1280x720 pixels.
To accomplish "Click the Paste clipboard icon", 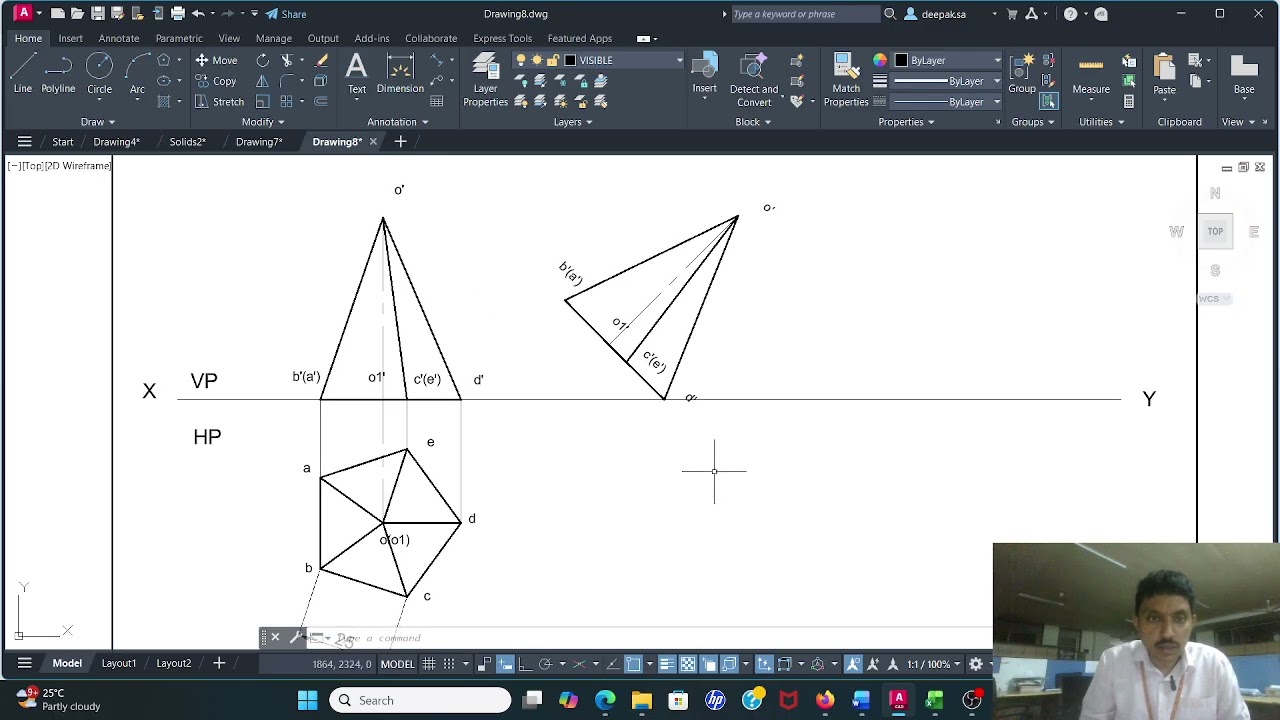I will 1164,73.
